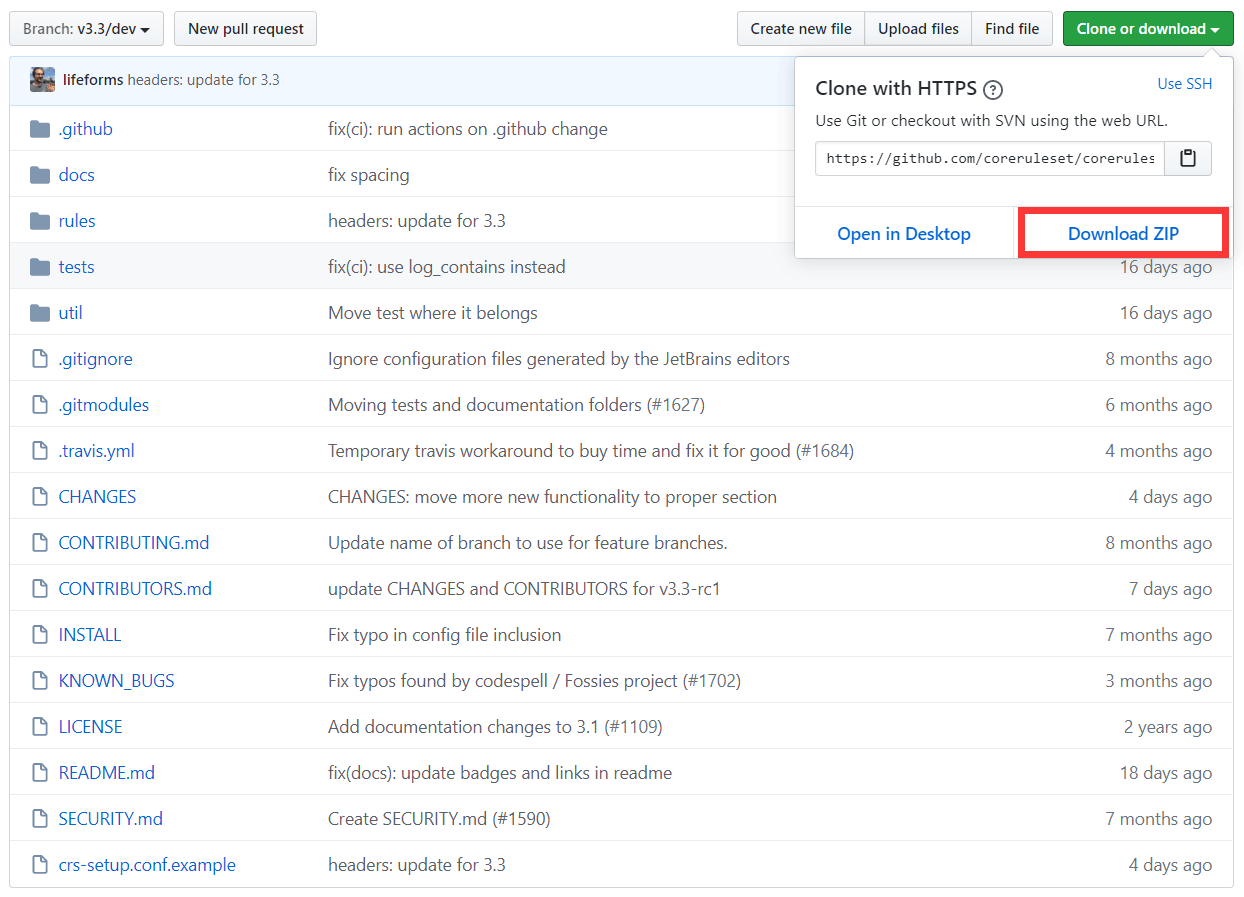Switch to Use SSH link

coord(1184,84)
